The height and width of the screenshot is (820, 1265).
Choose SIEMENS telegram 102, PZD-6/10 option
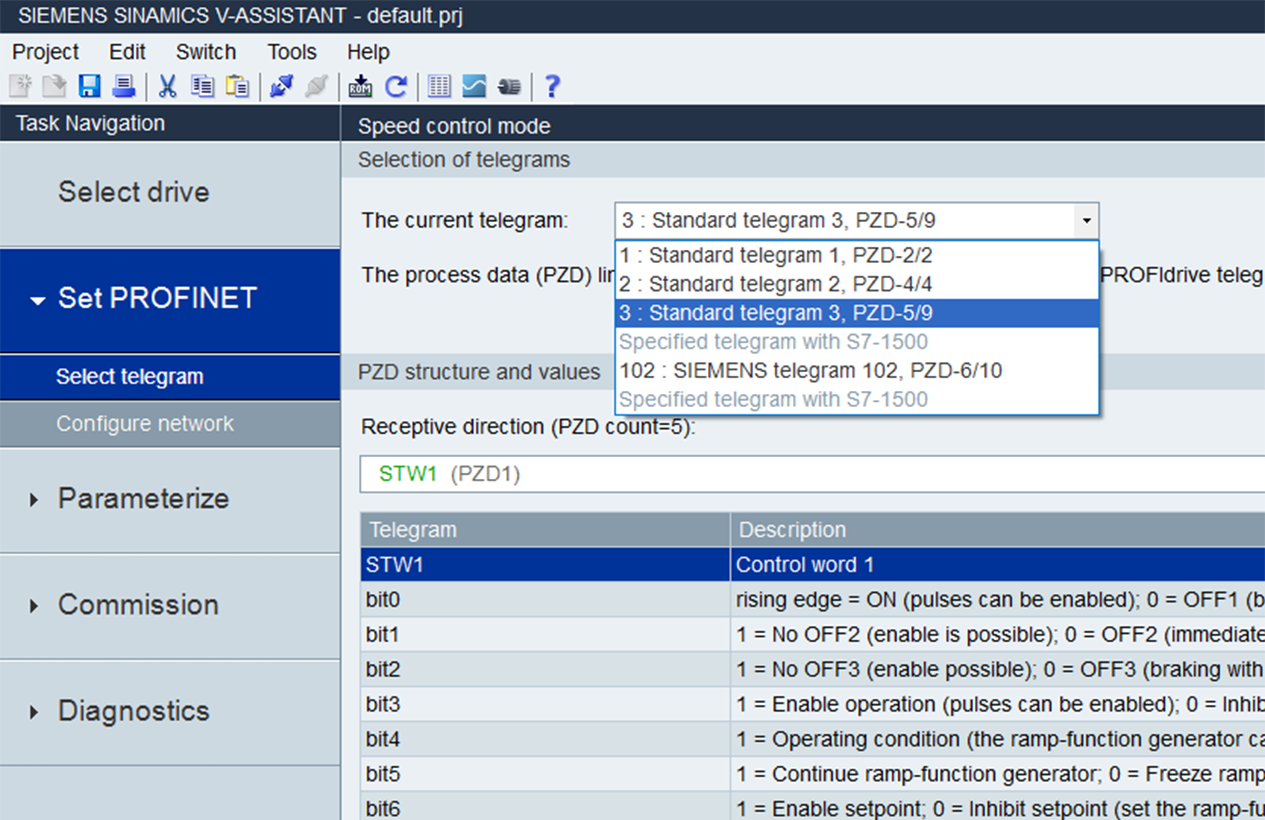click(857, 371)
